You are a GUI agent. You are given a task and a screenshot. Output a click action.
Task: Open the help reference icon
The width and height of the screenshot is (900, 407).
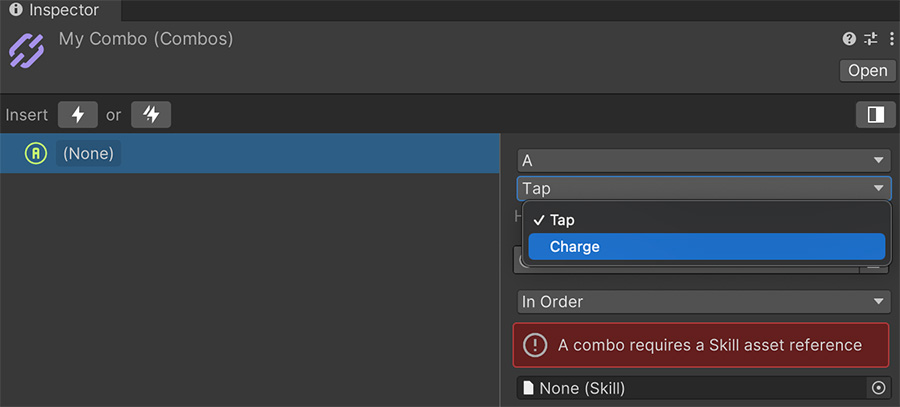[849, 39]
